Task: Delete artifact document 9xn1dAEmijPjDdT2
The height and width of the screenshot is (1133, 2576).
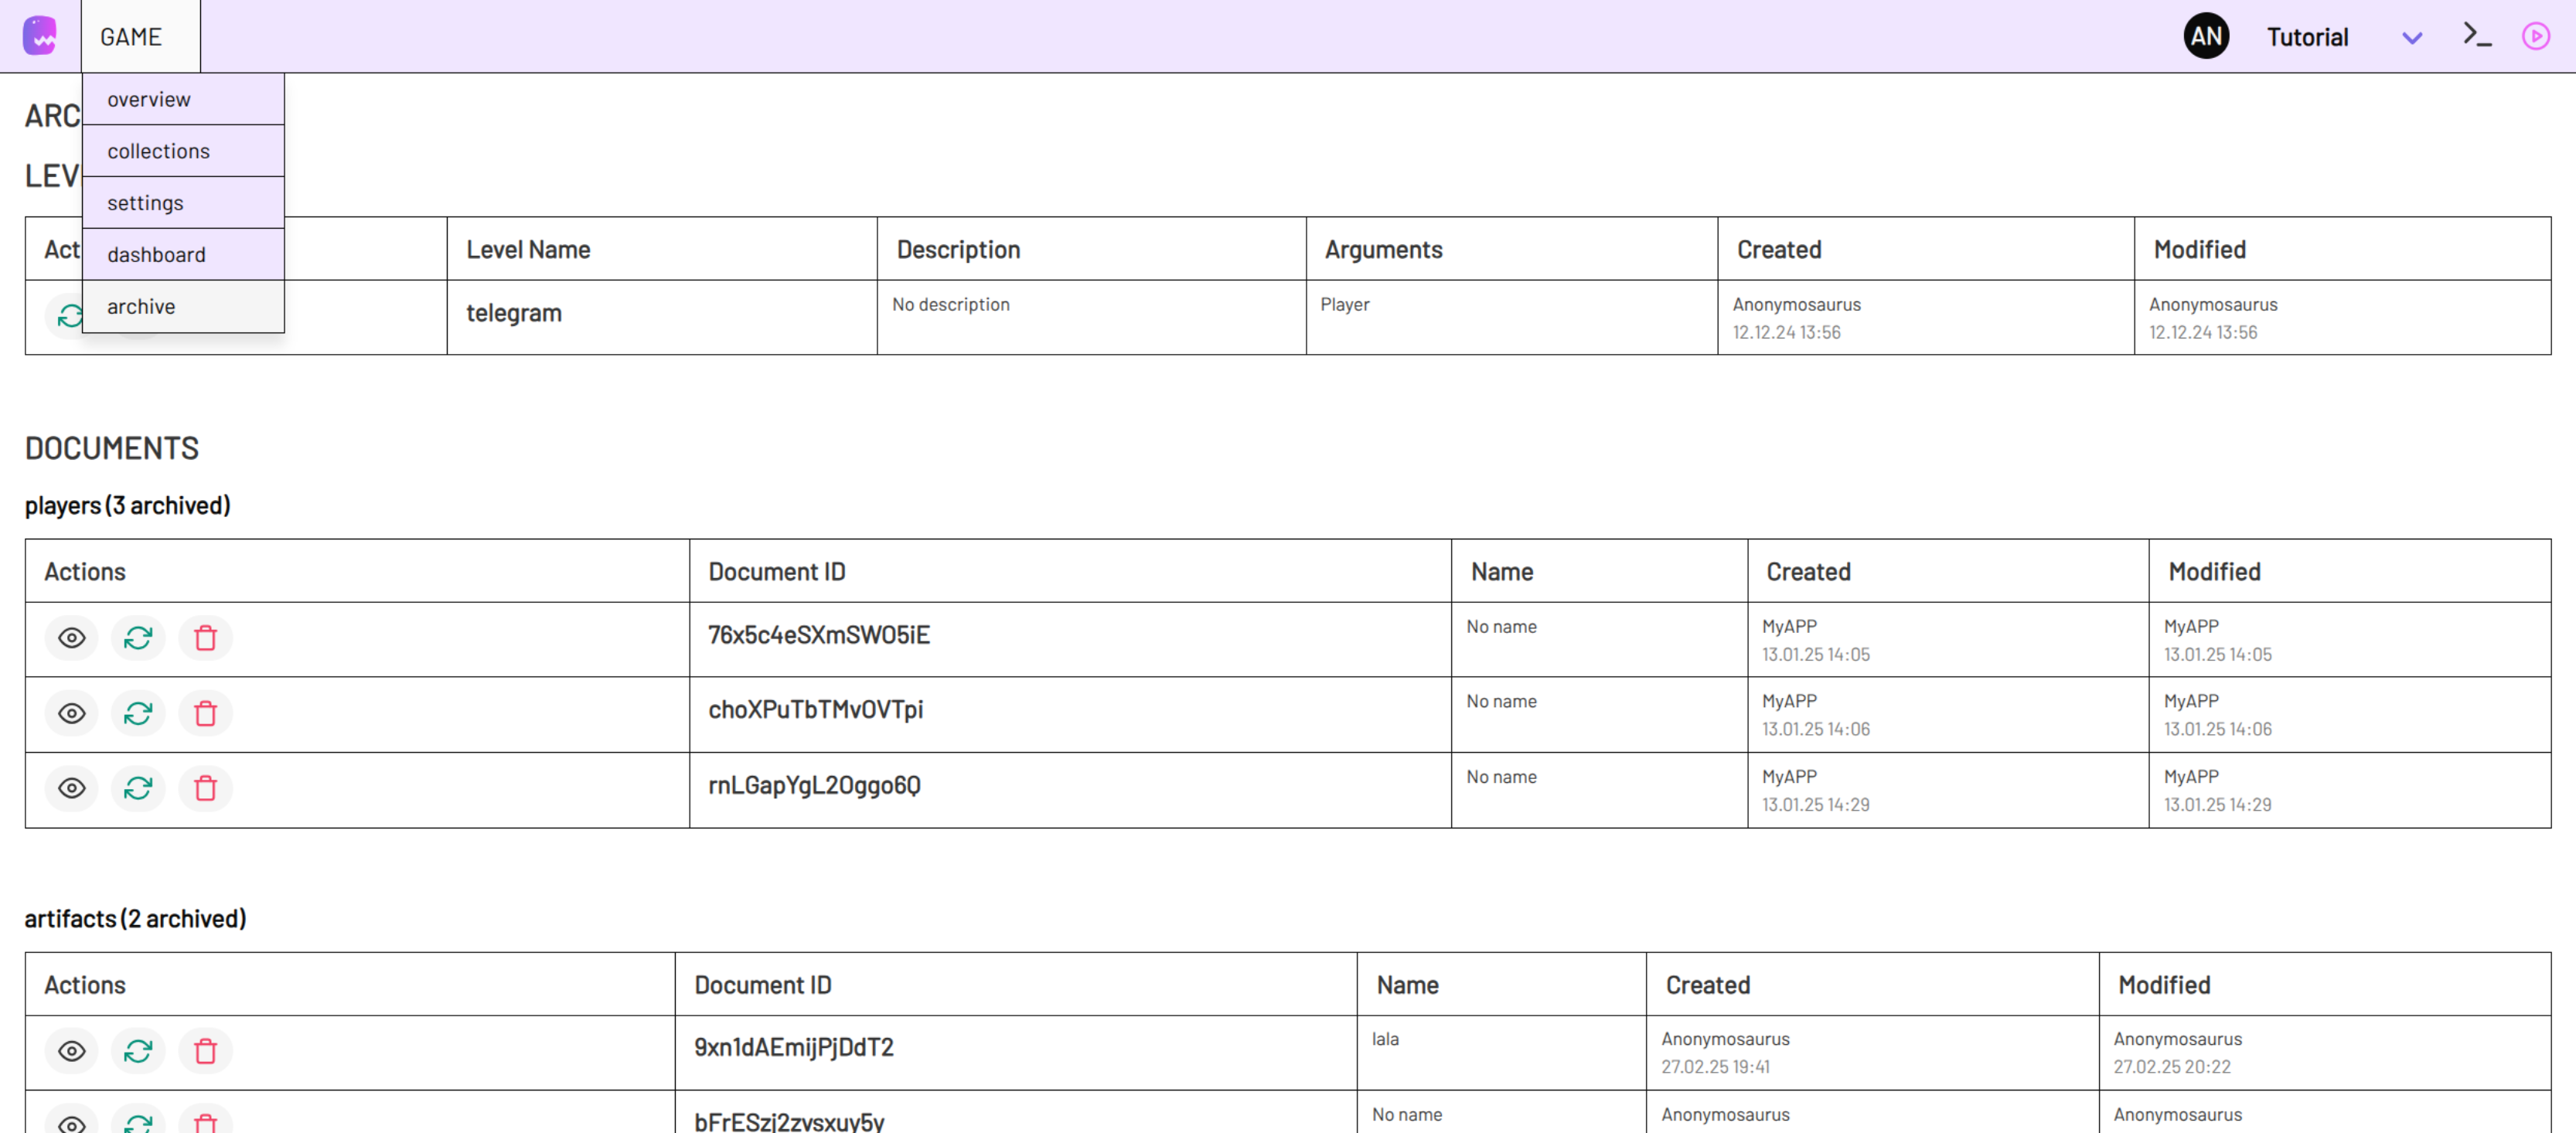Action: tap(205, 1051)
